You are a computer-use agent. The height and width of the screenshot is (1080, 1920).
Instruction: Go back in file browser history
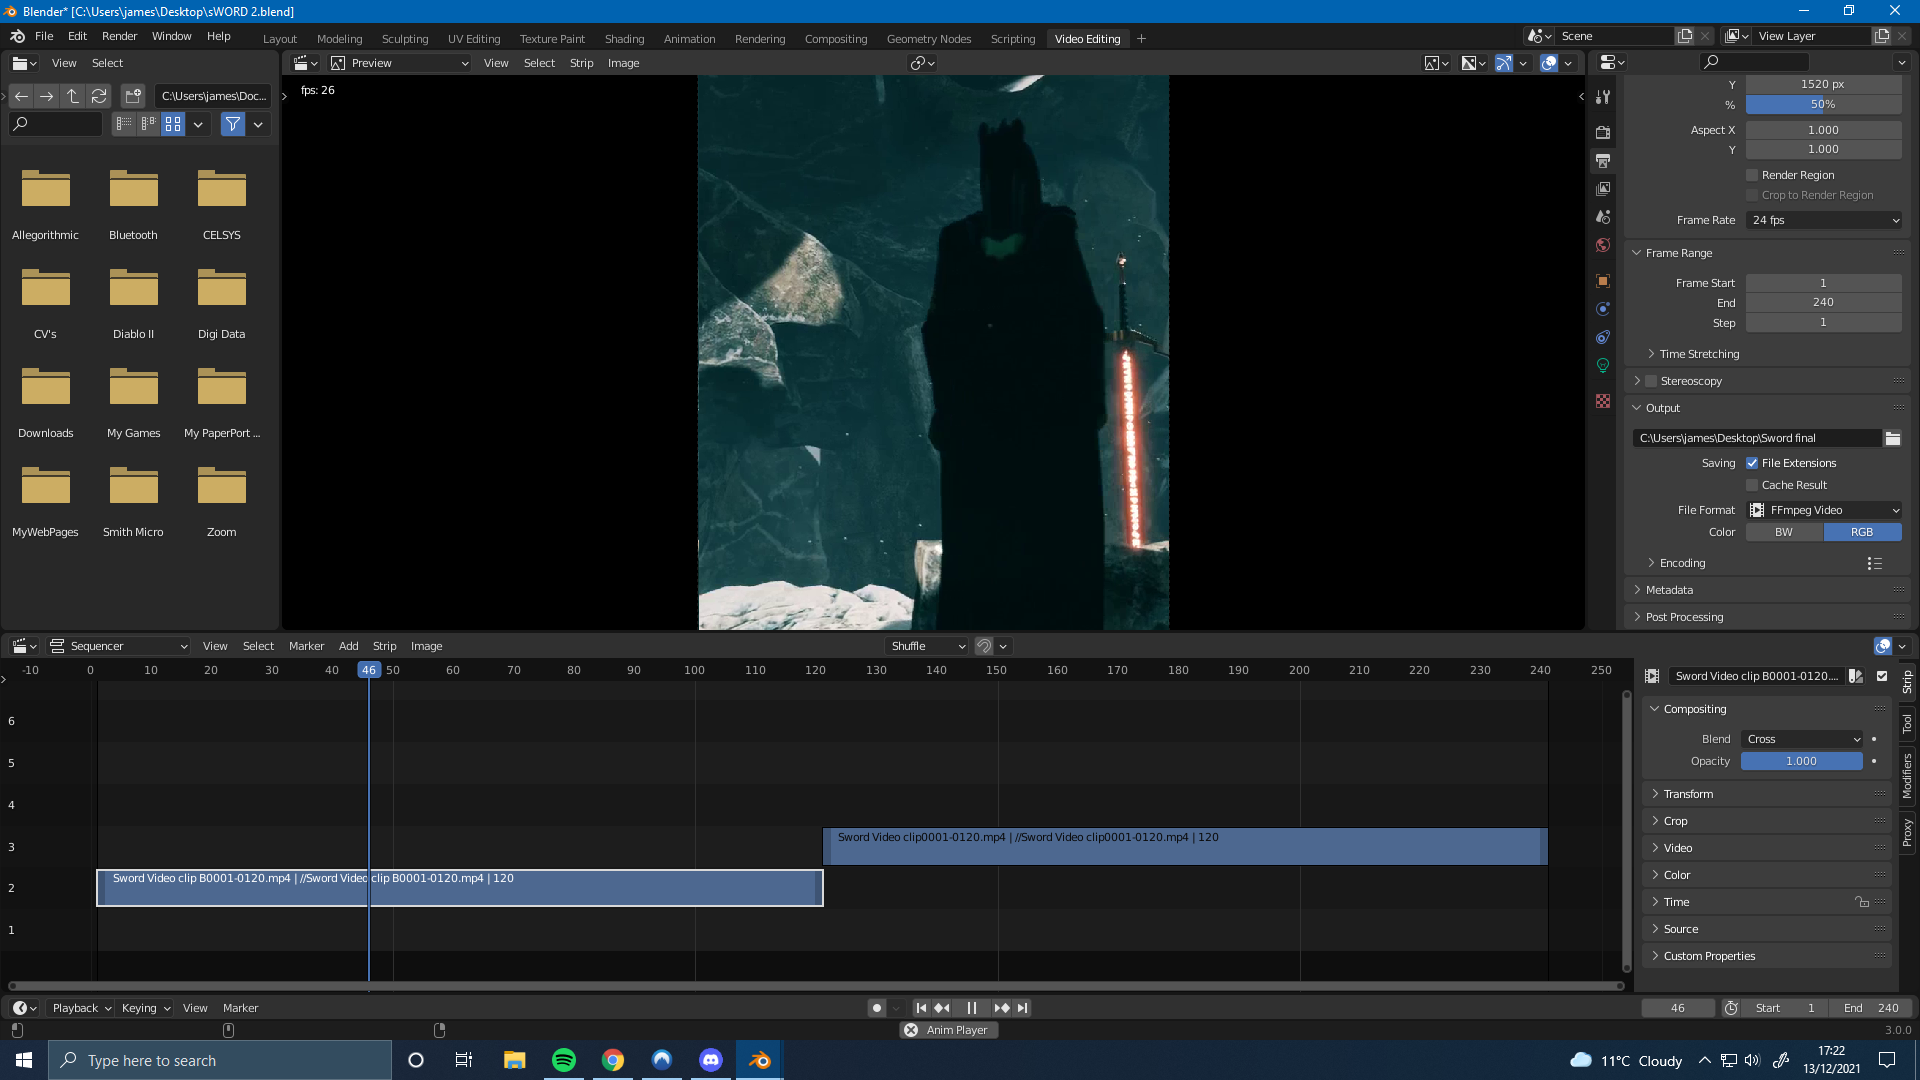click(x=21, y=96)
